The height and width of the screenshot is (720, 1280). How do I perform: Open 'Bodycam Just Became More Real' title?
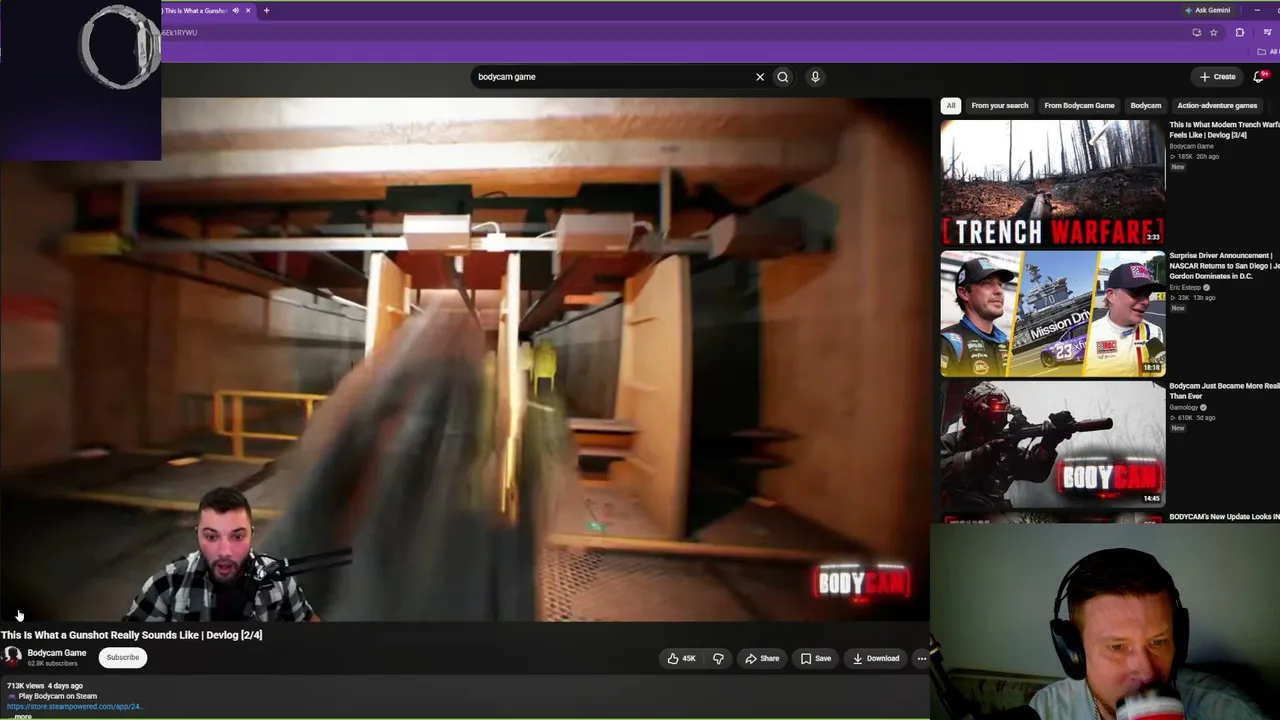(x=1224, y=391)
